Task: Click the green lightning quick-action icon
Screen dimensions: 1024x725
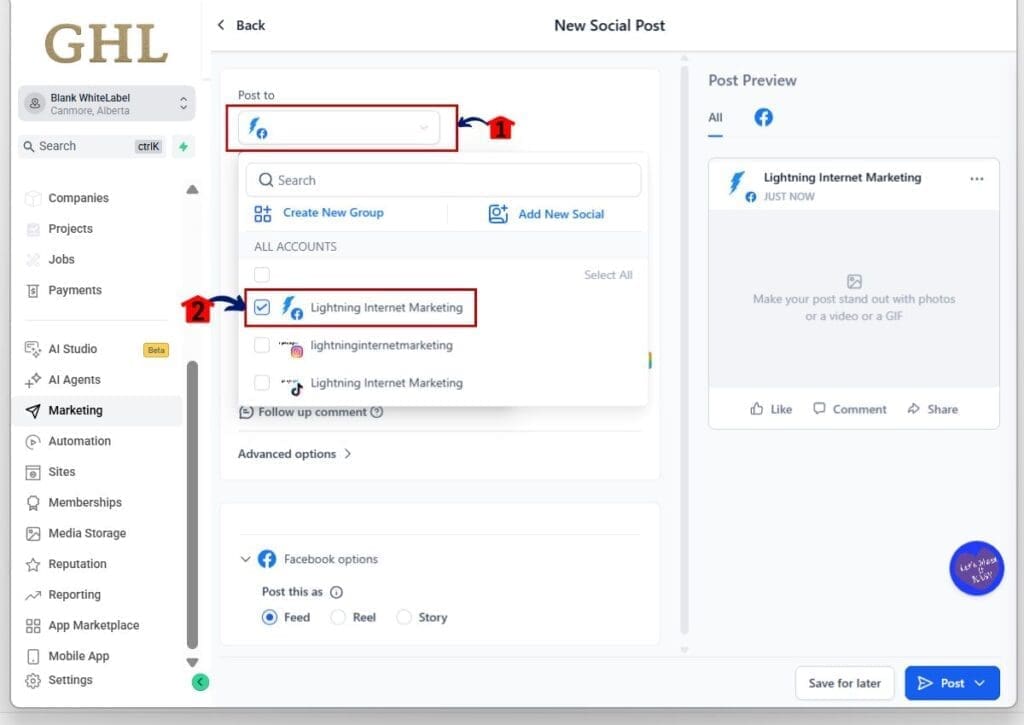Action: [184, 147]
